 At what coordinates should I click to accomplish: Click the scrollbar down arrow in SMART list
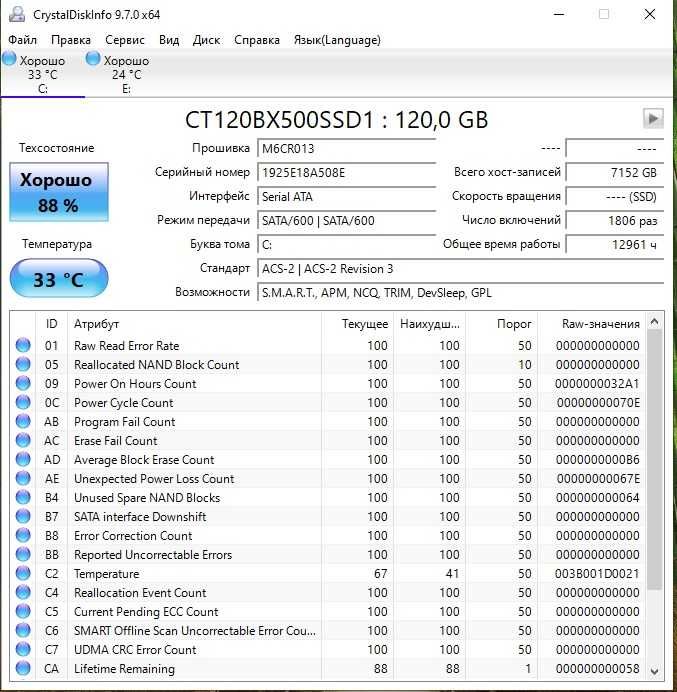(654, 671)
